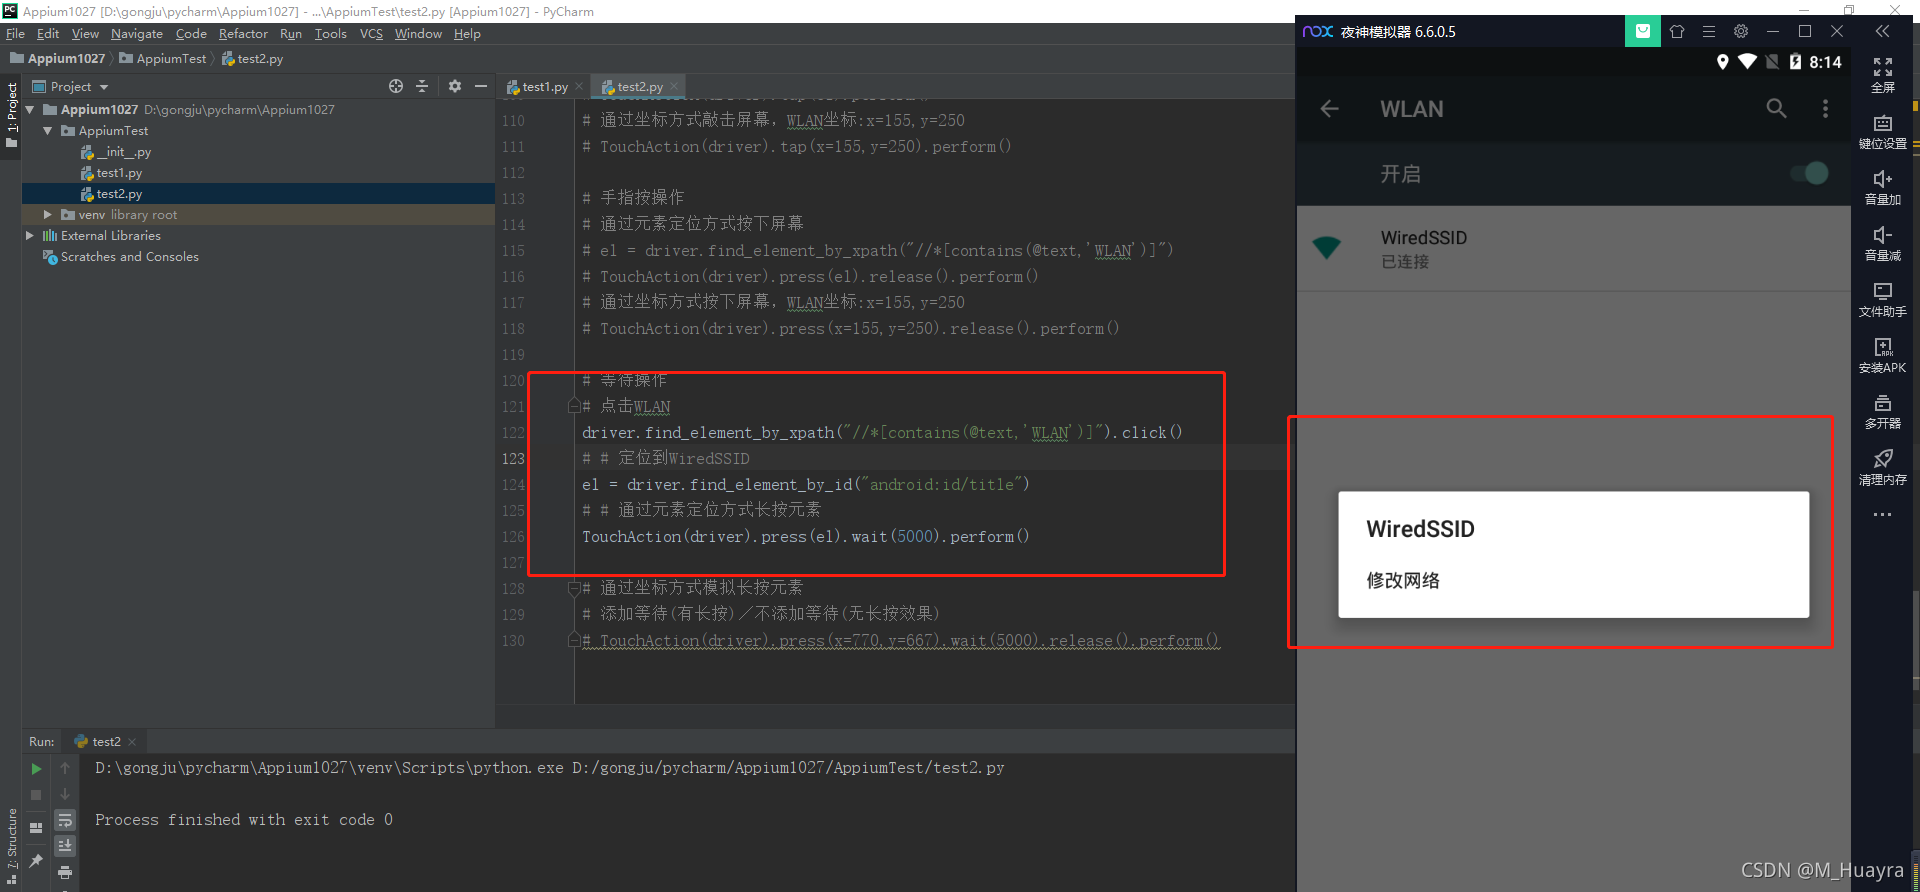The image size is (1920, 892).
Task: Click Nox volume up (音量加)
Action: pos(1883,188)
